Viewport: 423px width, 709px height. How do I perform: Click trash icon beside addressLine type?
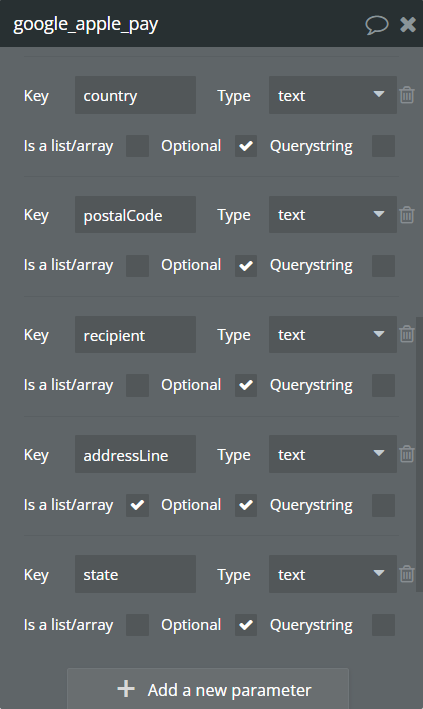tap(407, 454)
